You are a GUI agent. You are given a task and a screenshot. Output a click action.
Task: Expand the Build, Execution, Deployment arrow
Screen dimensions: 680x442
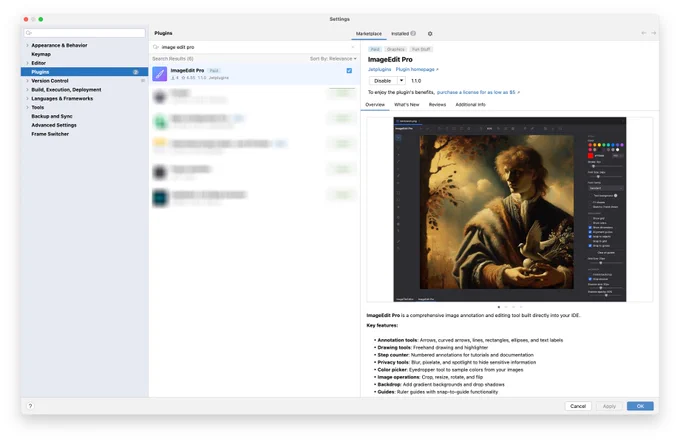pyautogui.click(x=27, y=90)
